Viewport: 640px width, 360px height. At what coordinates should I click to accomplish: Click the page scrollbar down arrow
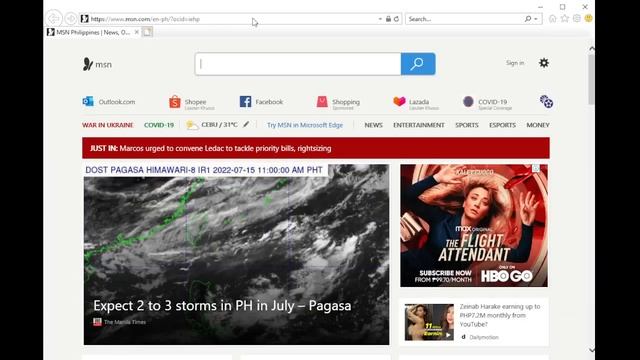pyautogui.click(x=591, y=350)
